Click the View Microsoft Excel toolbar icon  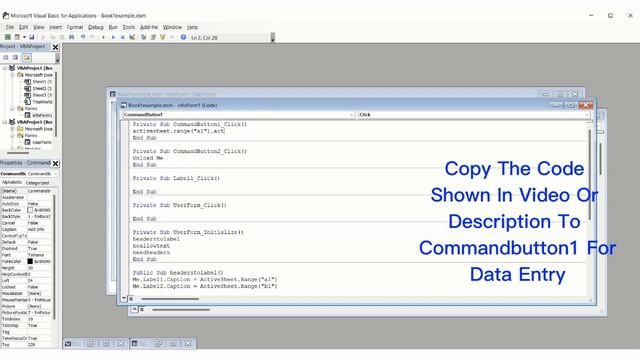point(7,37)
